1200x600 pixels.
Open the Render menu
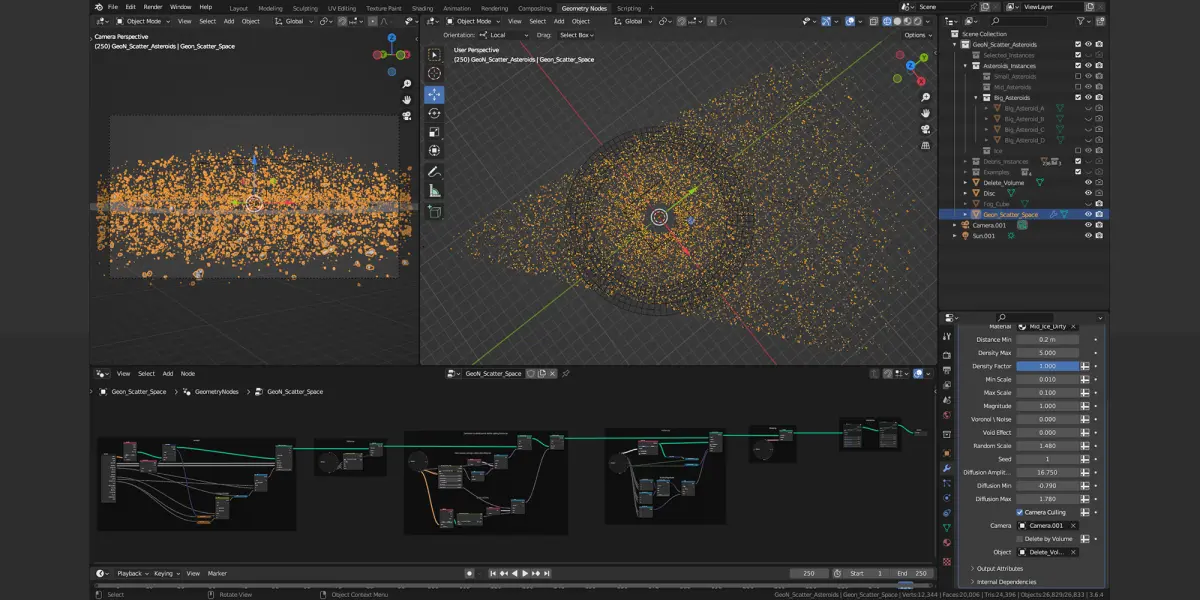click(153, 7)
